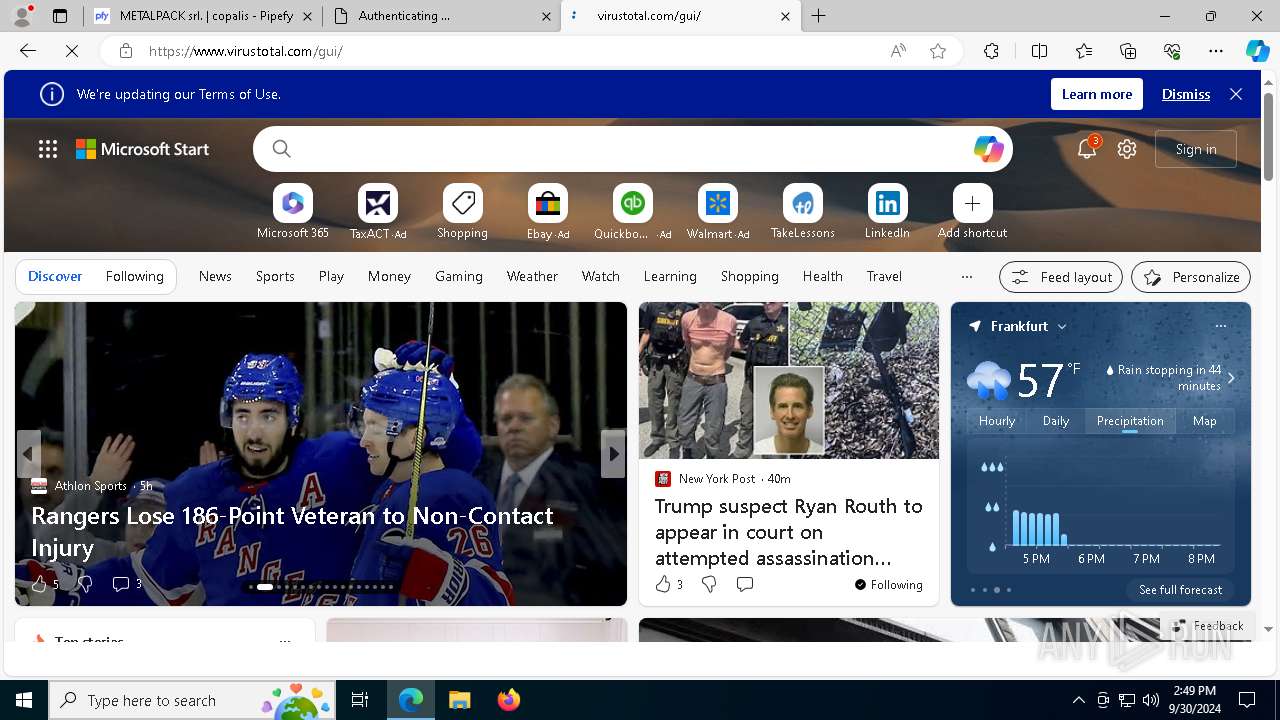Image resolution: width=1280 pixels, height=720 pixels.
Task: Dislike the Trump suspect article
Action: pyautogui.click(x=709, y=584)
